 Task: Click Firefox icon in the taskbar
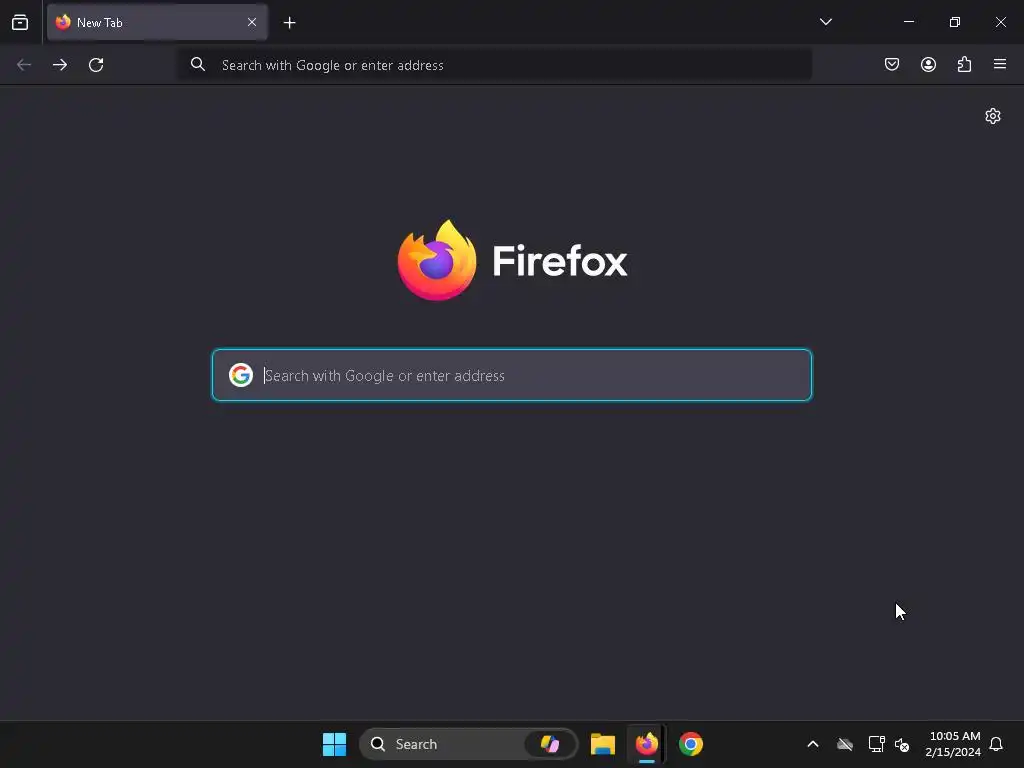pos(647,744)
